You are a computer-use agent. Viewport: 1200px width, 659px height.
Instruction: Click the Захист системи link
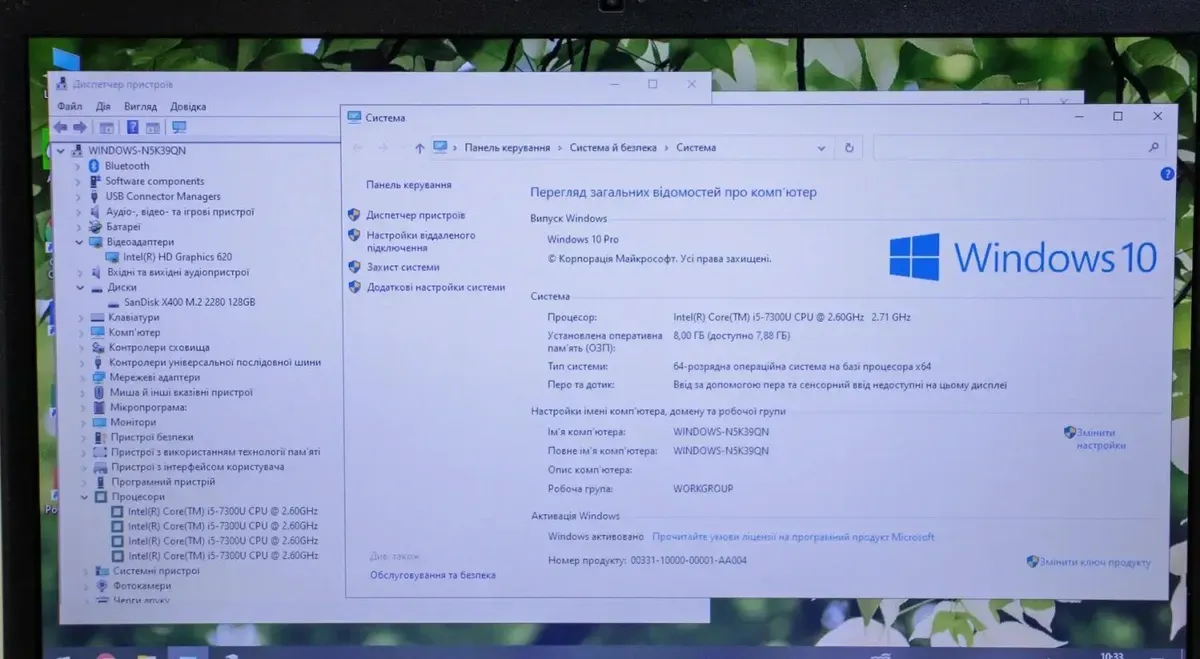[x=403, y=267]
